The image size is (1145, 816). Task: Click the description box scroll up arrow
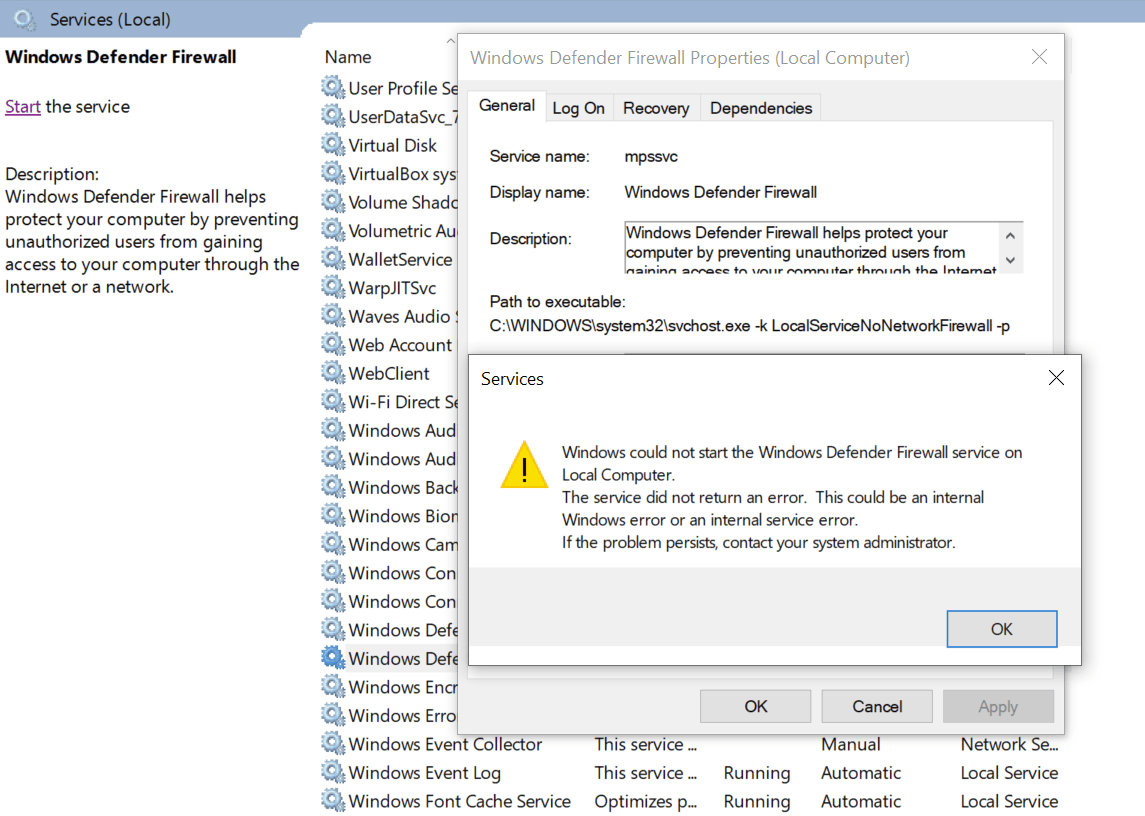click(1010, 236)
